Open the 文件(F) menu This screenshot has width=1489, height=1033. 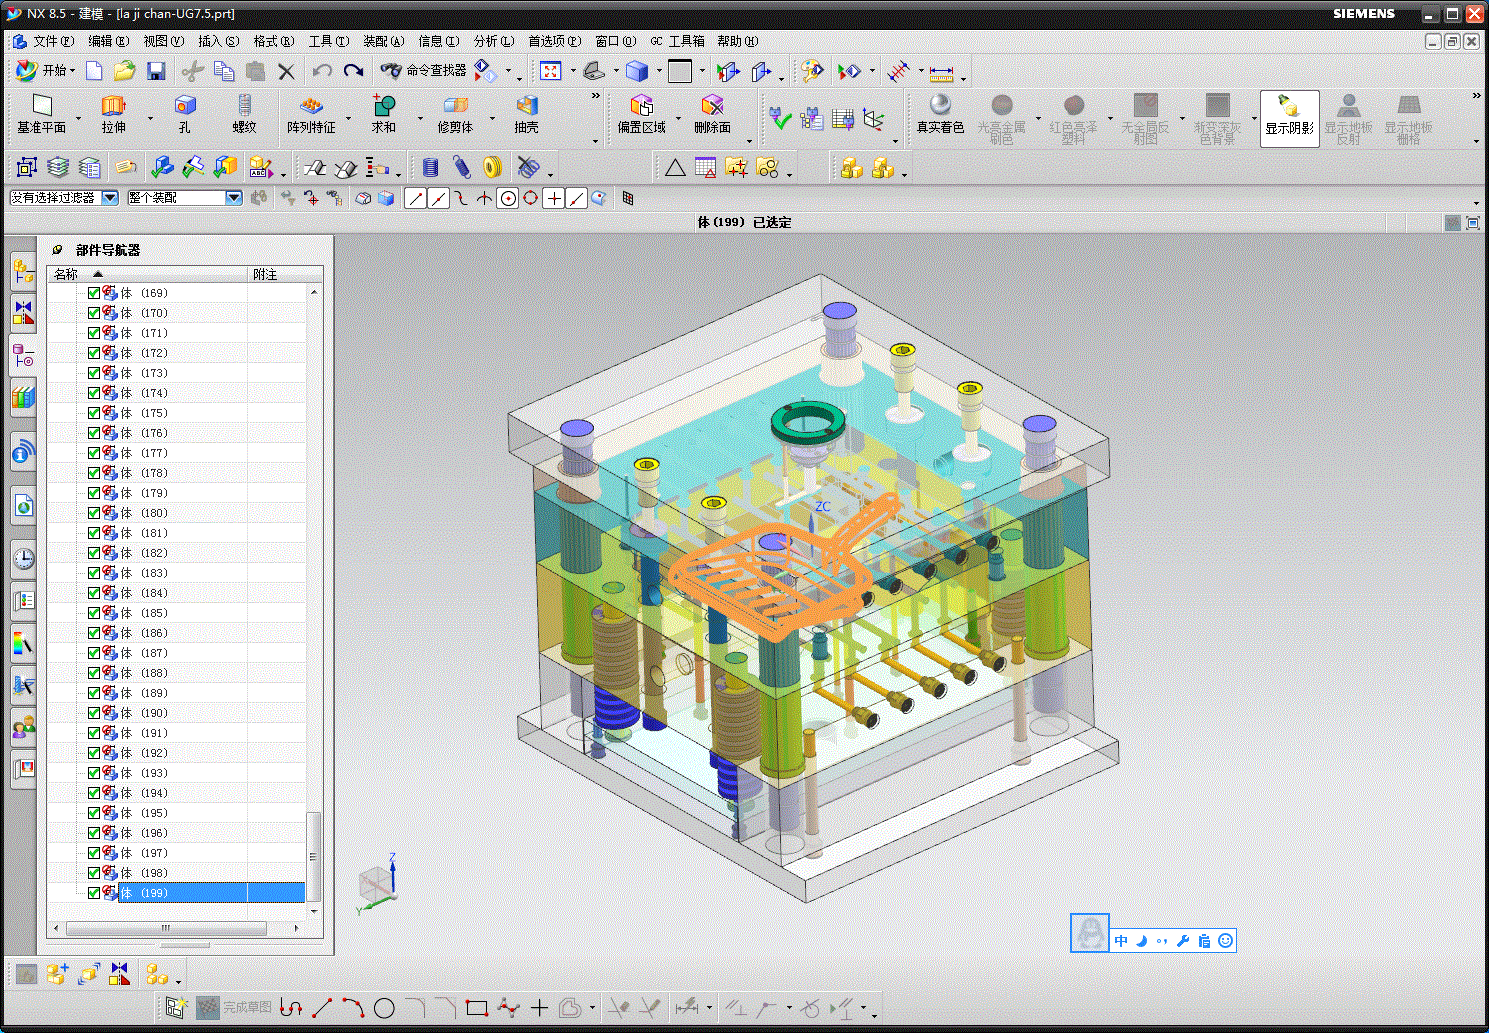(53, 41)
